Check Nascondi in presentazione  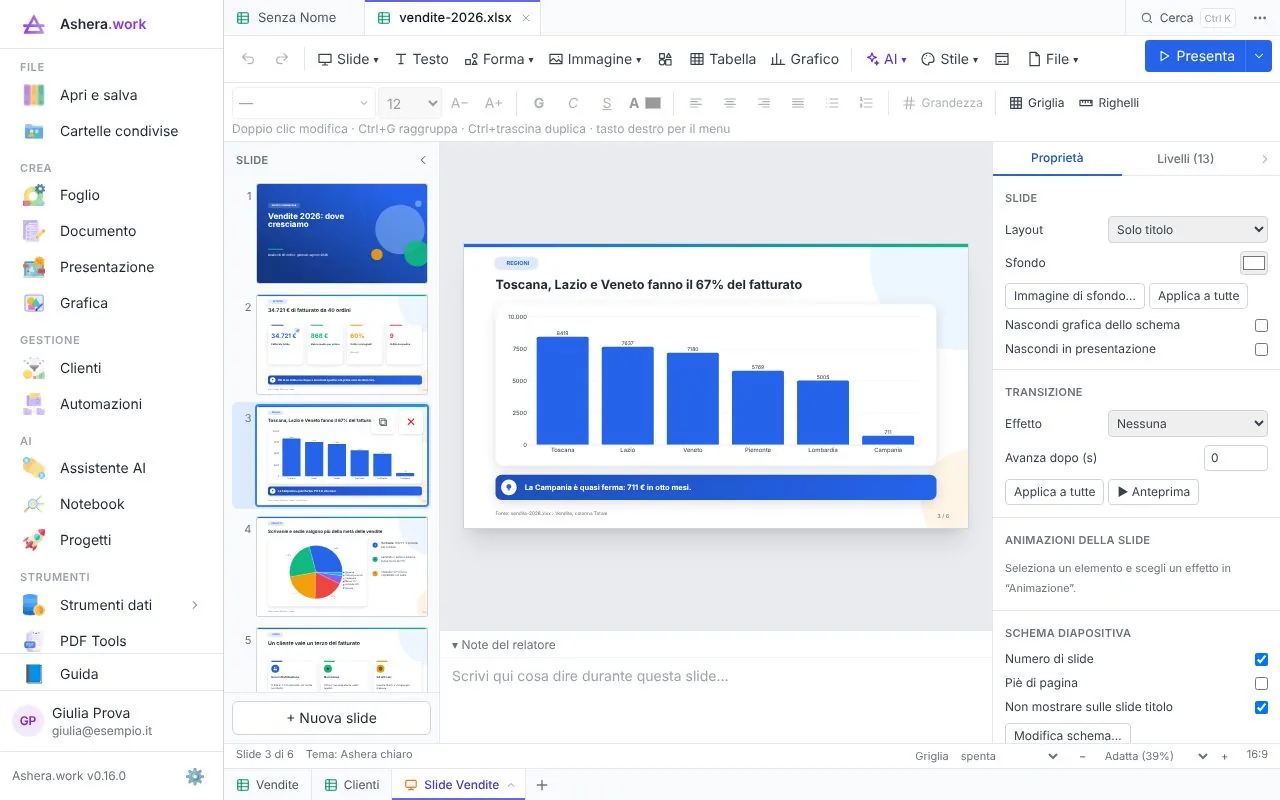click(x=1261, y=349)
